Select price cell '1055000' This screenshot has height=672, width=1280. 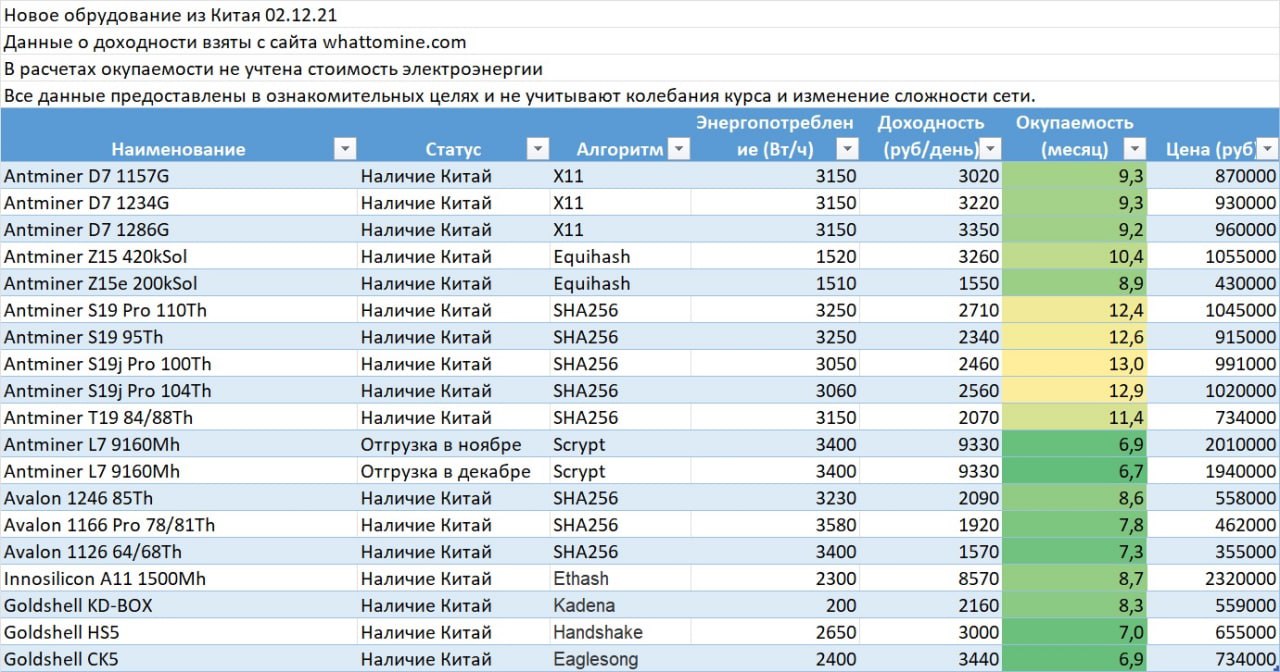point(1214,257)
